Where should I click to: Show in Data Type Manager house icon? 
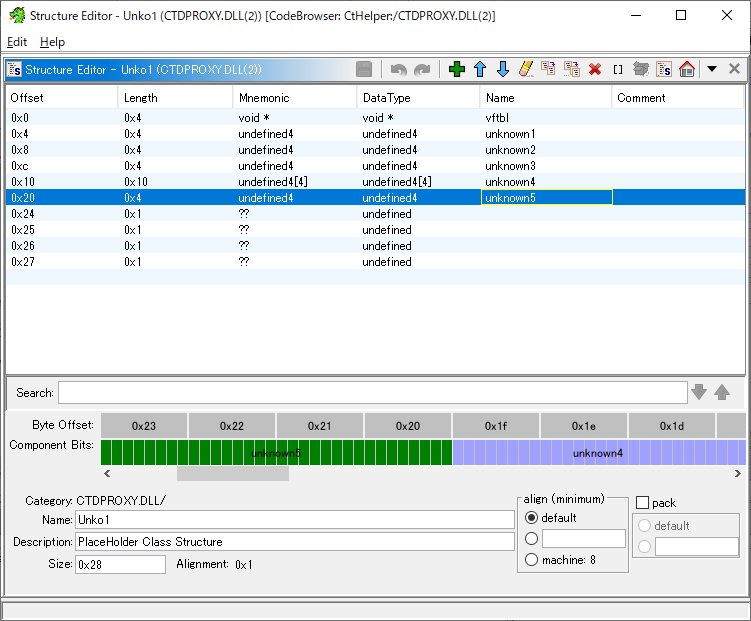(x=687, y=69)
